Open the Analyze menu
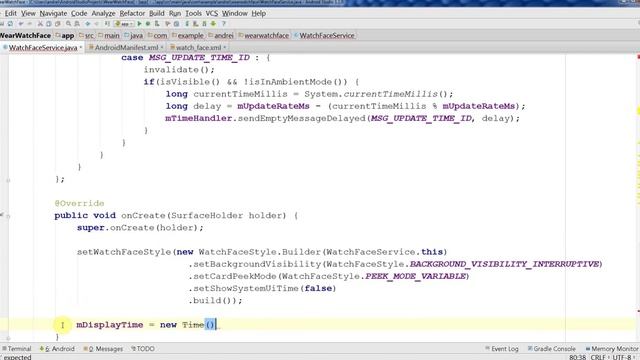 [x=103, y=13]
